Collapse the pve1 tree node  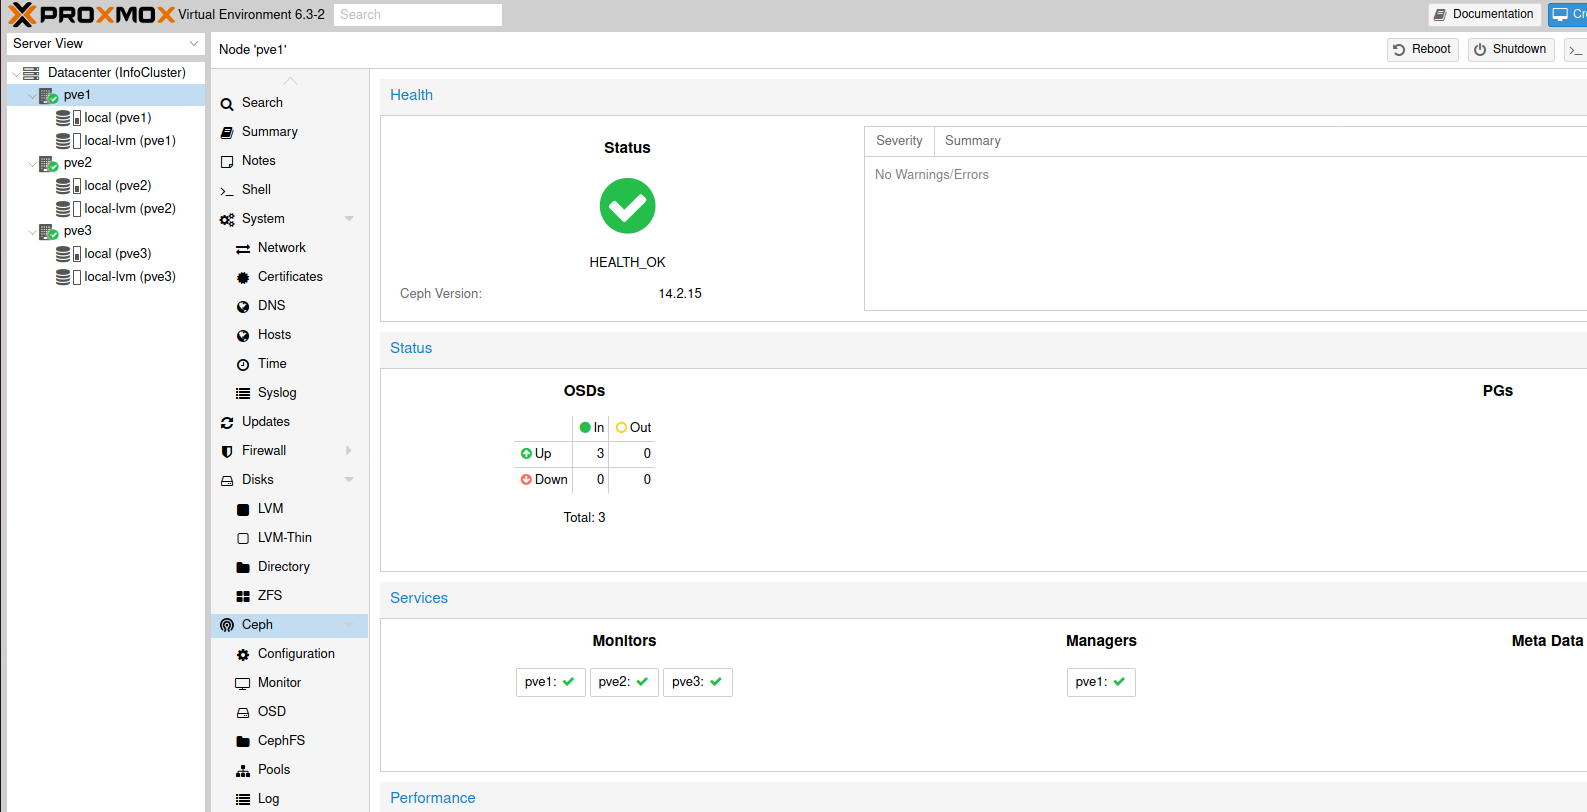(x=32, y=96)
